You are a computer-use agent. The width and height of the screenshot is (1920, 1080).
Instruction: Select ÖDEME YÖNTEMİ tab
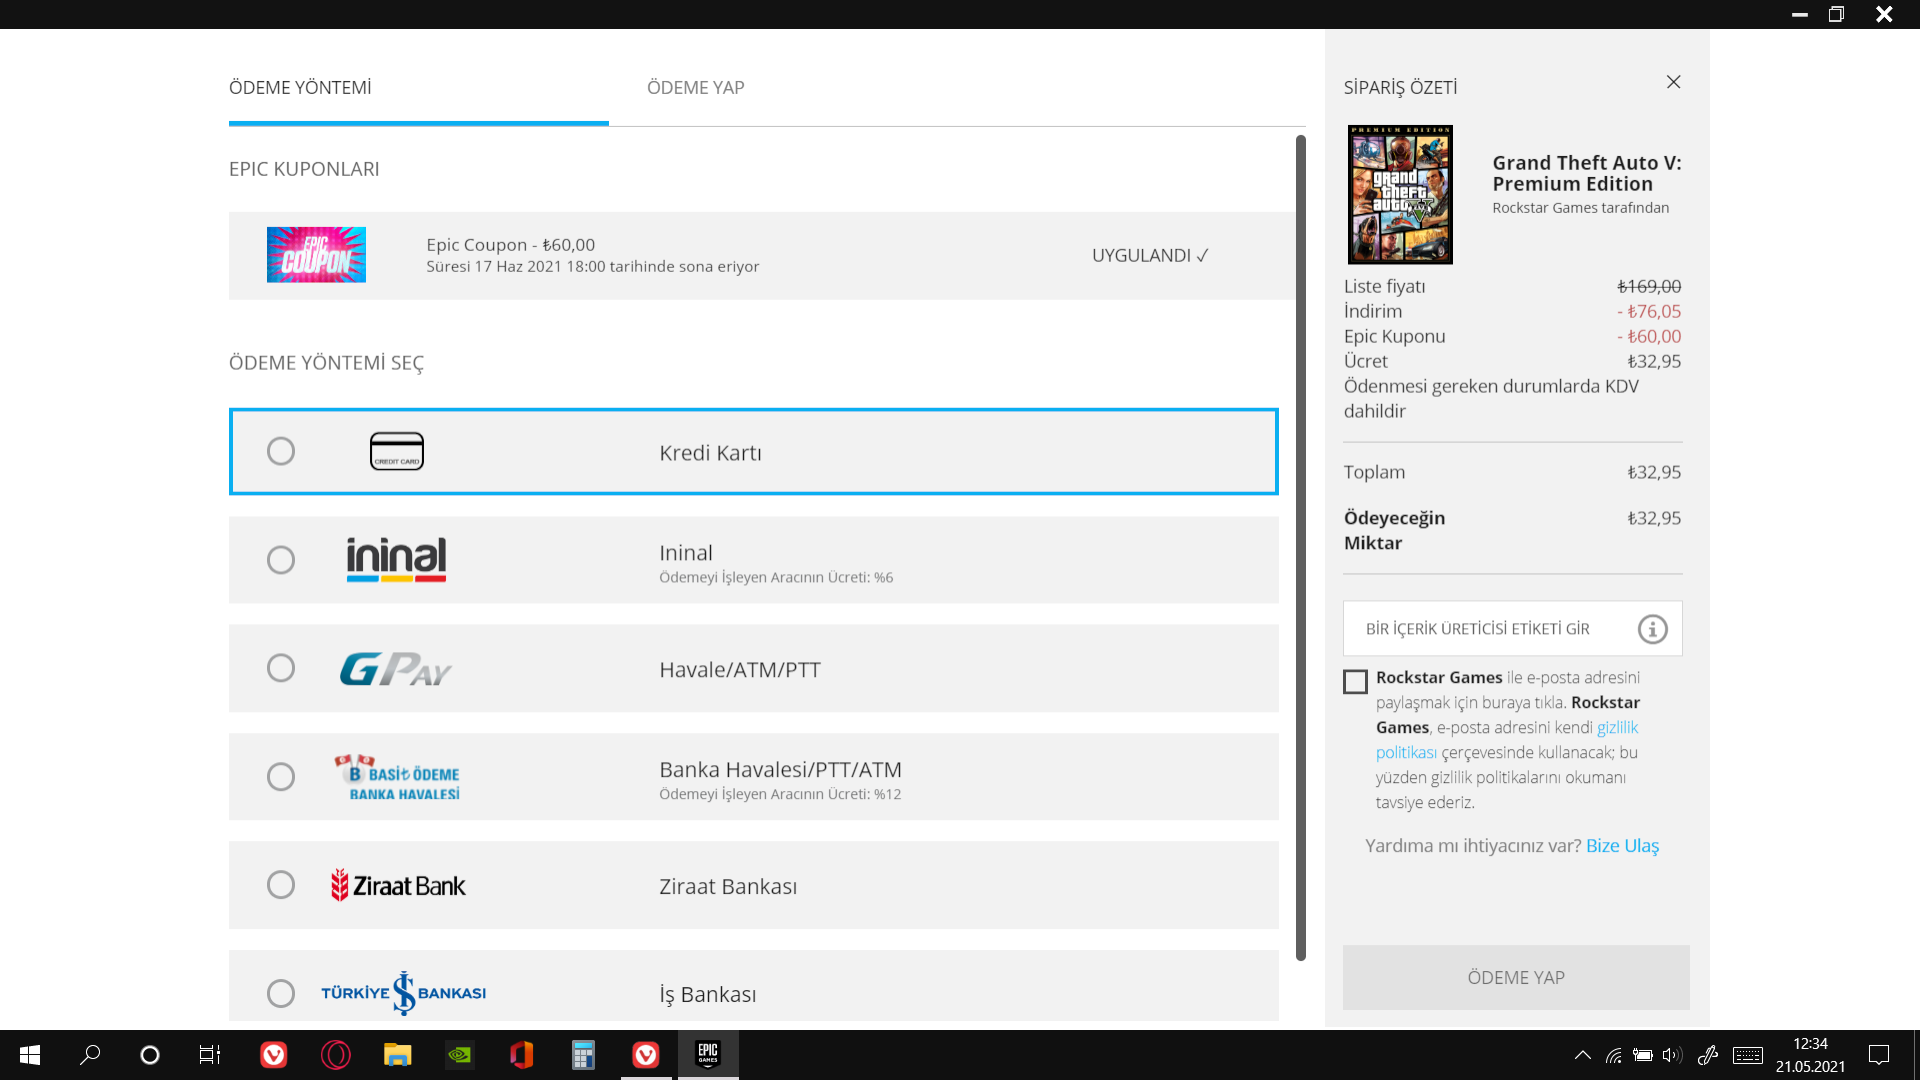[x=300, y=88]
